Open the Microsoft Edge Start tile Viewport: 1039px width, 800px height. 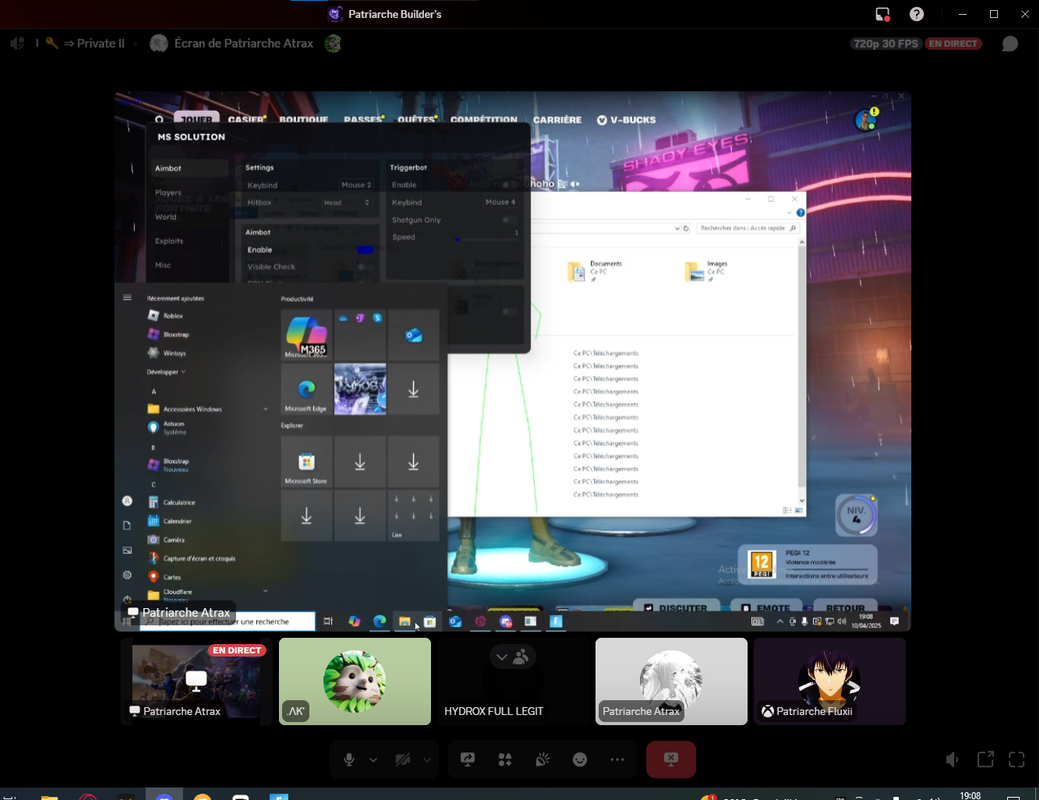306,390
